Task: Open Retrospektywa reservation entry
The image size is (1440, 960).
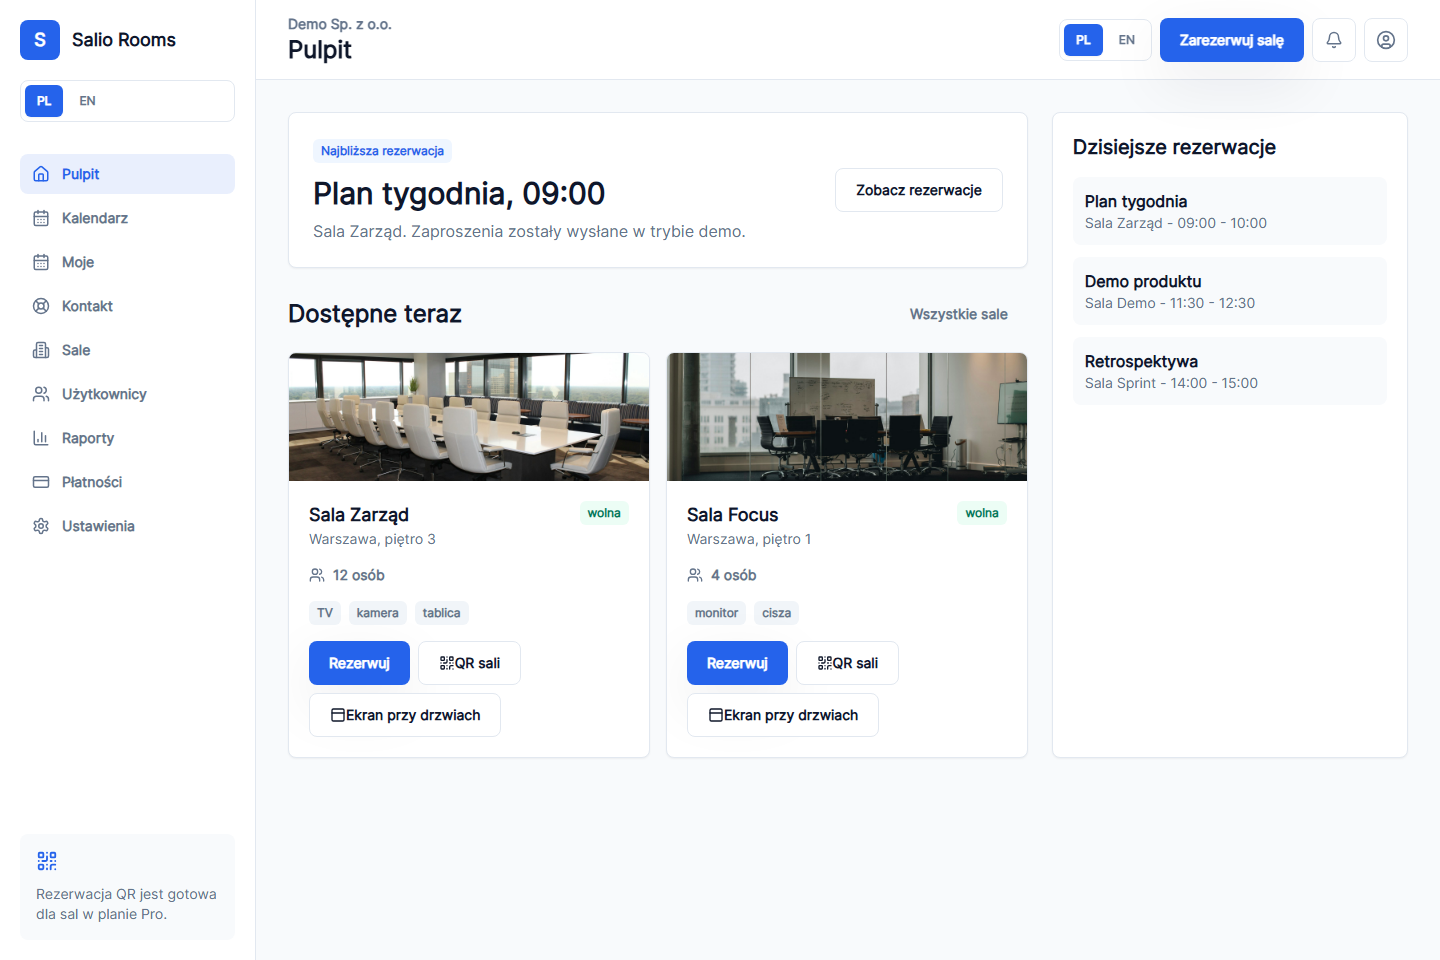Action: click(x=1230, y=371)
